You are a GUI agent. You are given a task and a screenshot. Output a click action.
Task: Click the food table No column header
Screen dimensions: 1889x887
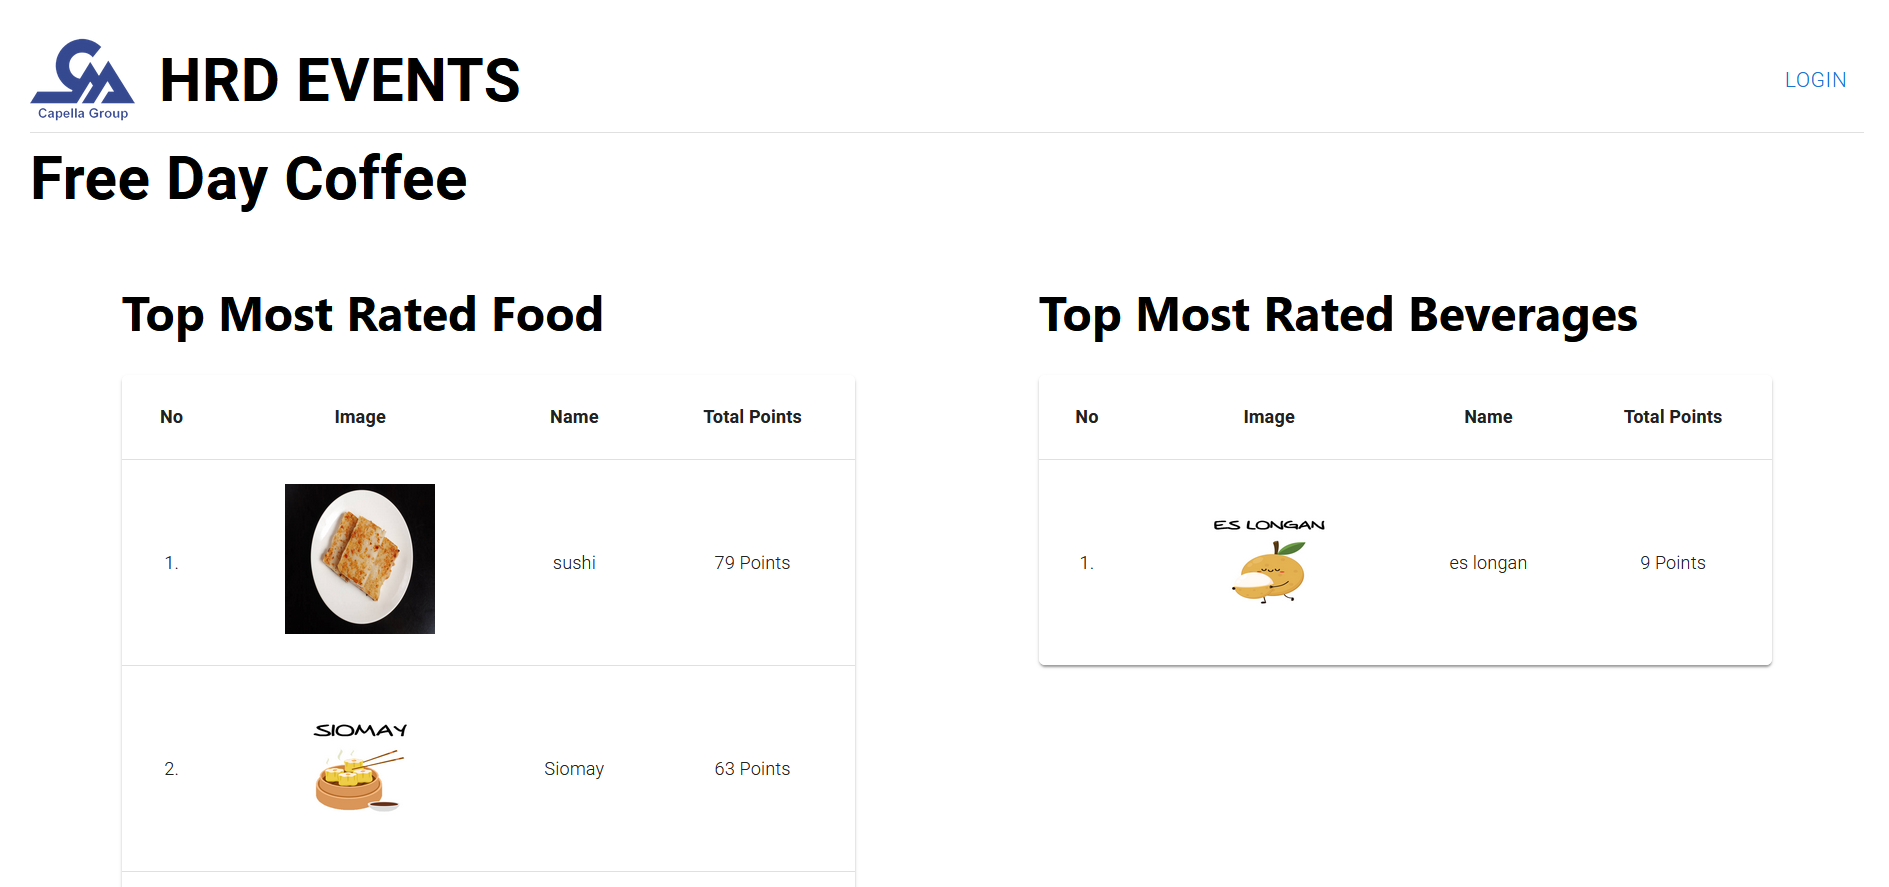click(171, 417)
